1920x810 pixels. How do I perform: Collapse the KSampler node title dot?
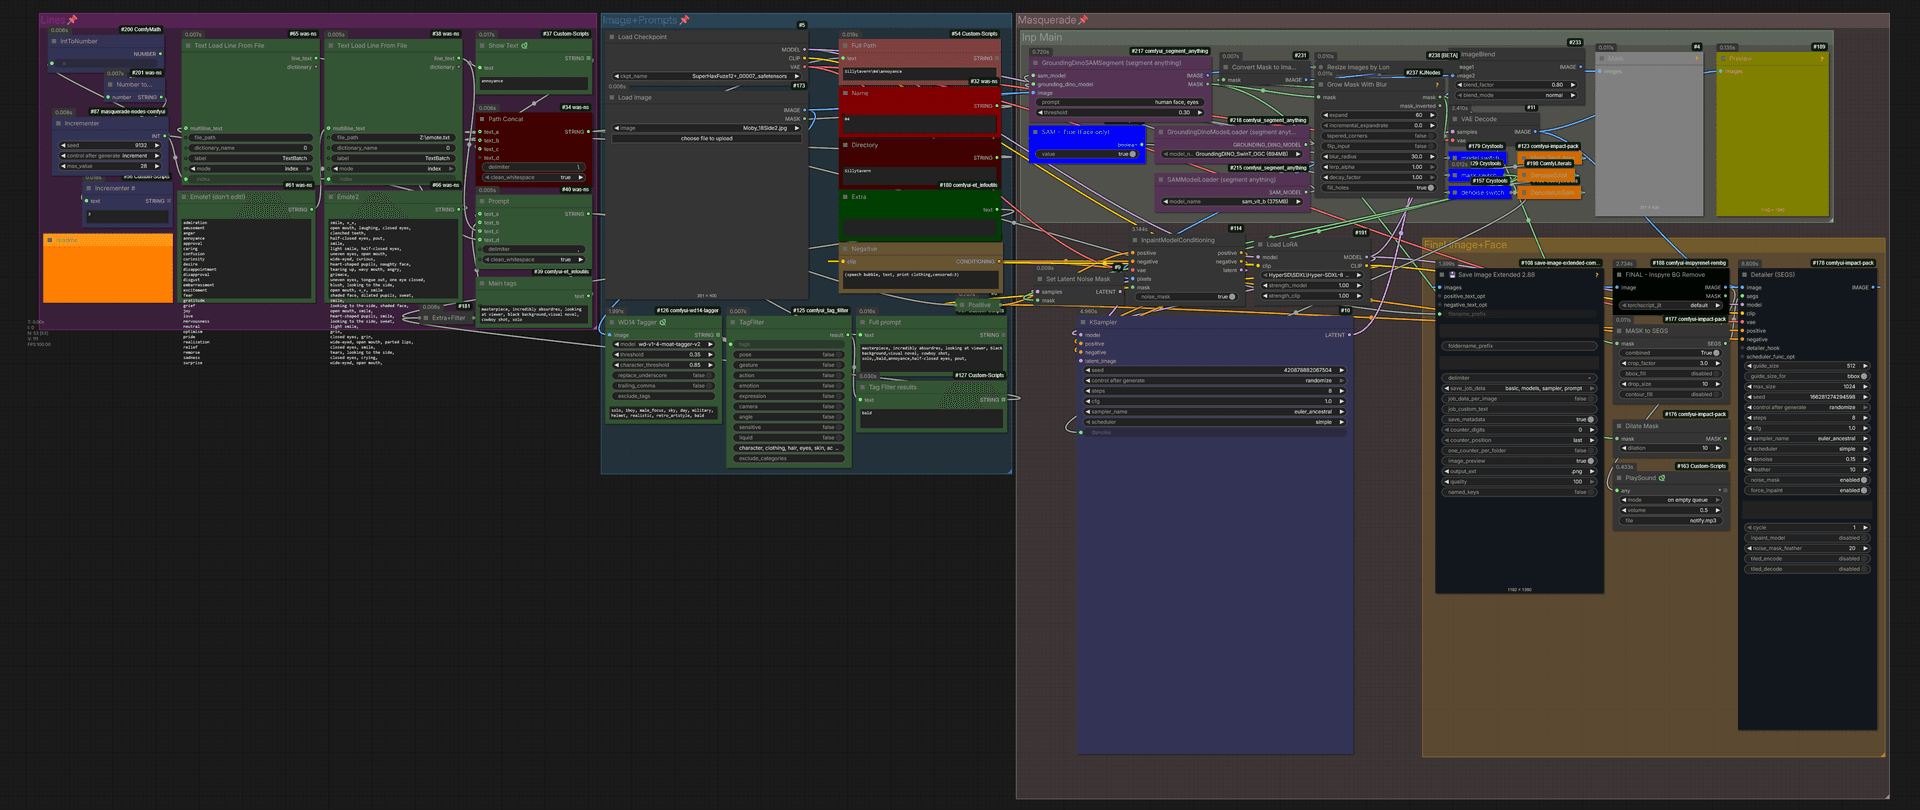coord(1083,322)
